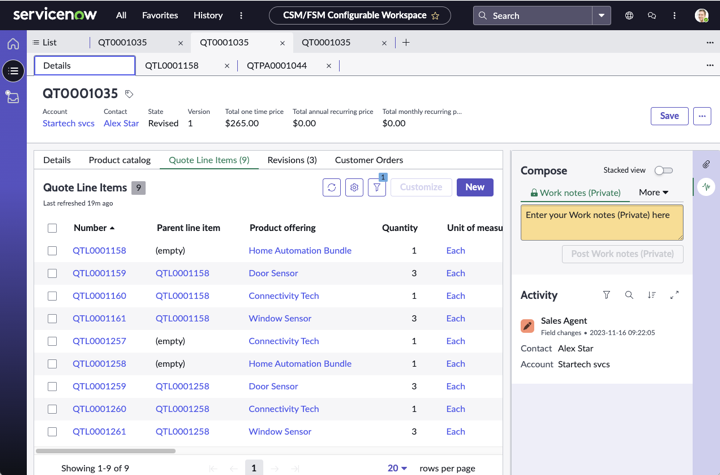Refresh the Quote Line Items list
The height and width of the screenshot is (475, 720).
coord(332,187)
